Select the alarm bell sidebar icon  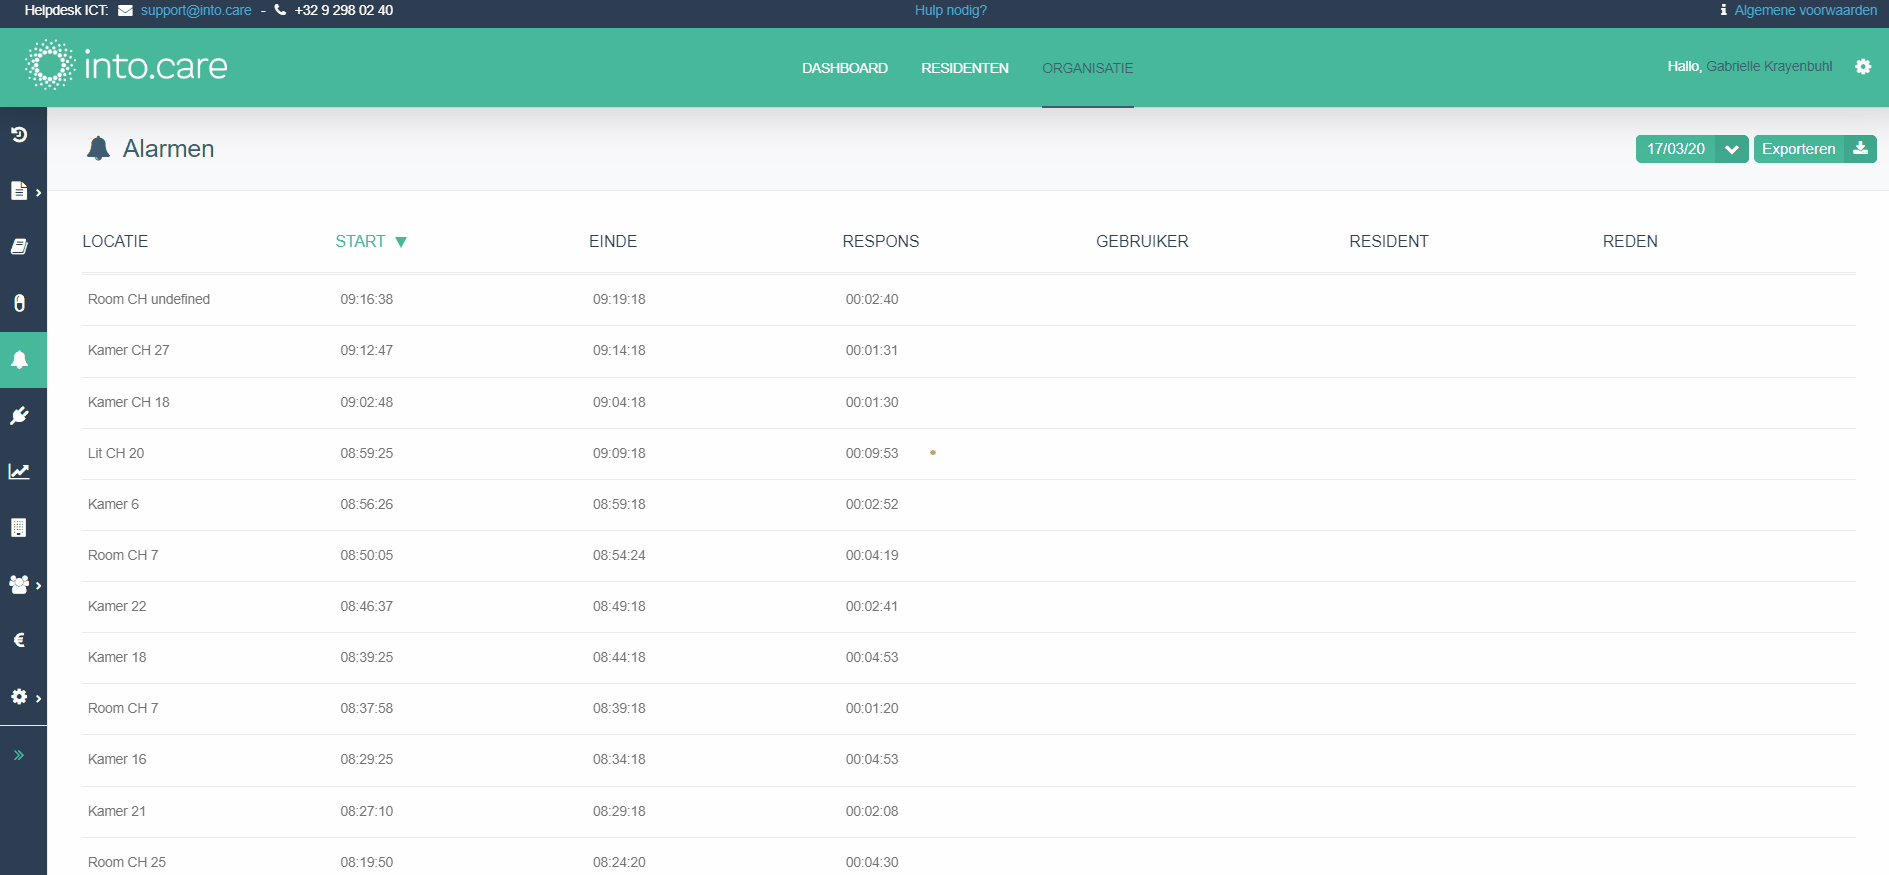[x=19, y=360]
